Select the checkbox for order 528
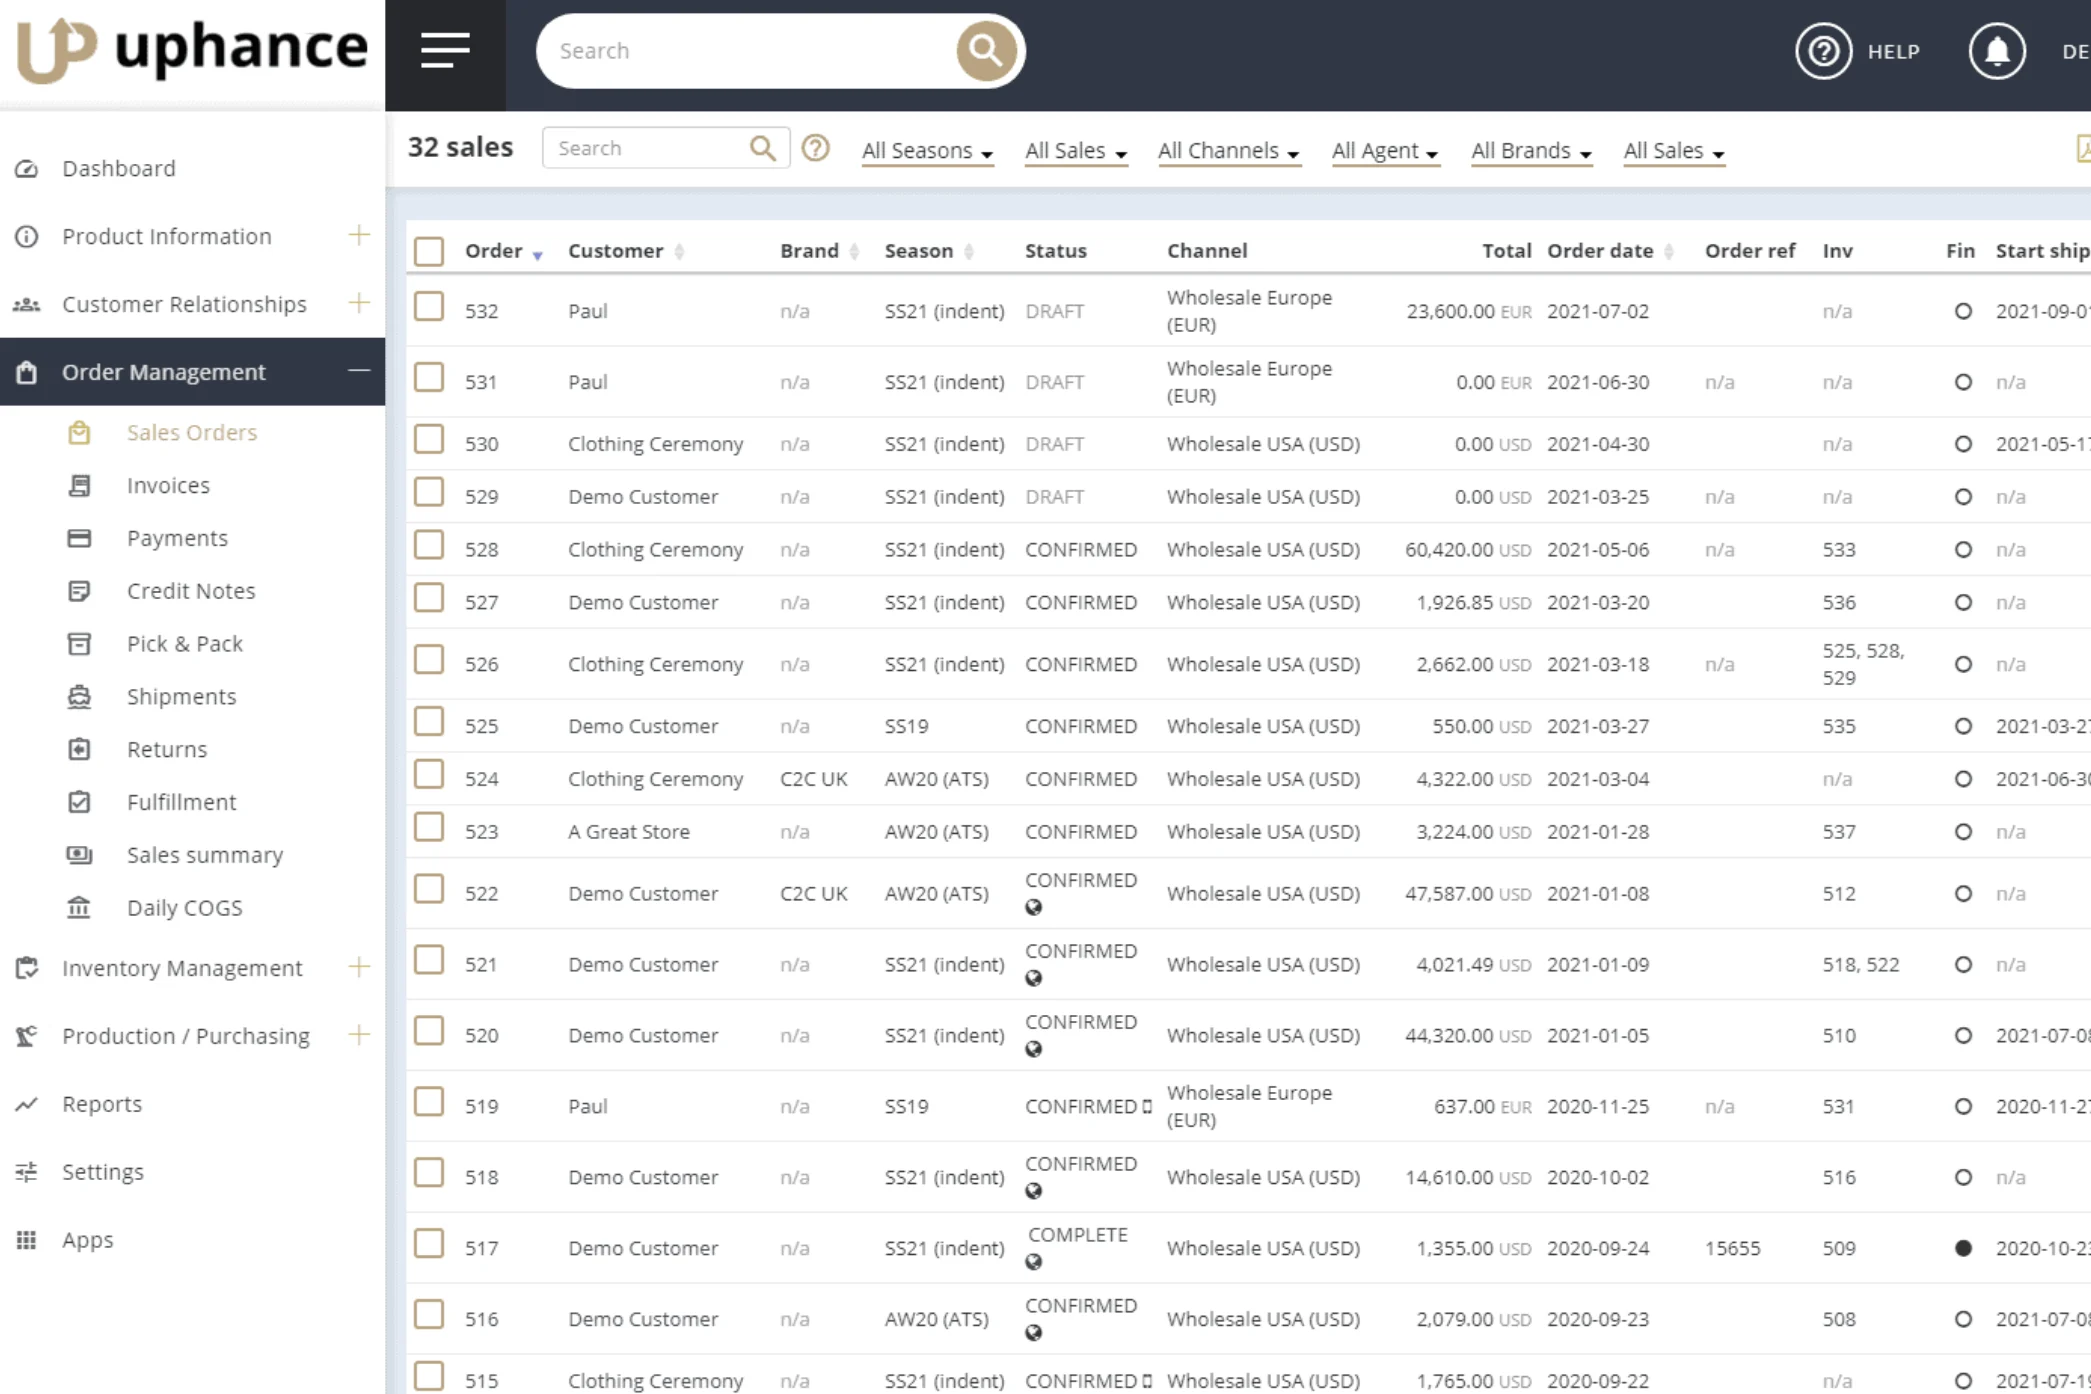Image resolution: width=2091 pixels, height=1394 pixels. (429, 545)
